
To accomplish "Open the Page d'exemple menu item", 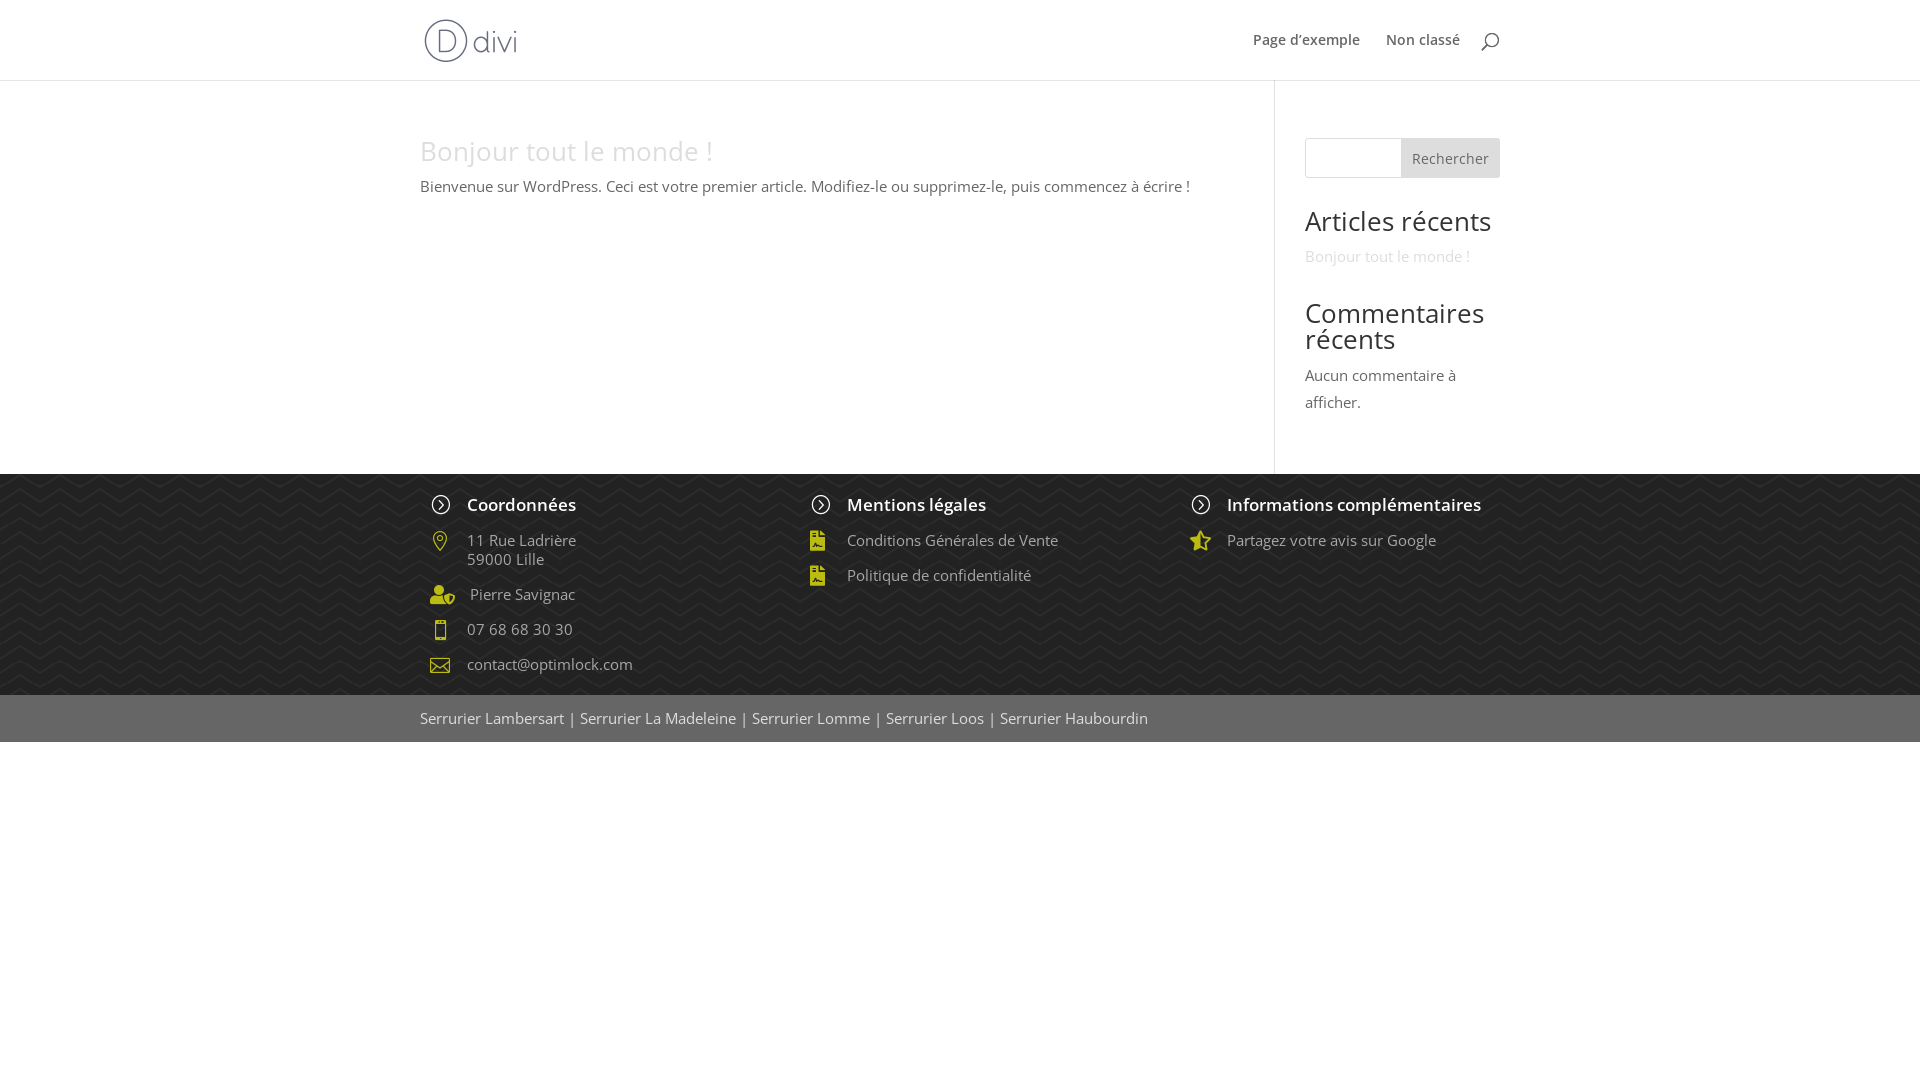I will point(1306,40).
